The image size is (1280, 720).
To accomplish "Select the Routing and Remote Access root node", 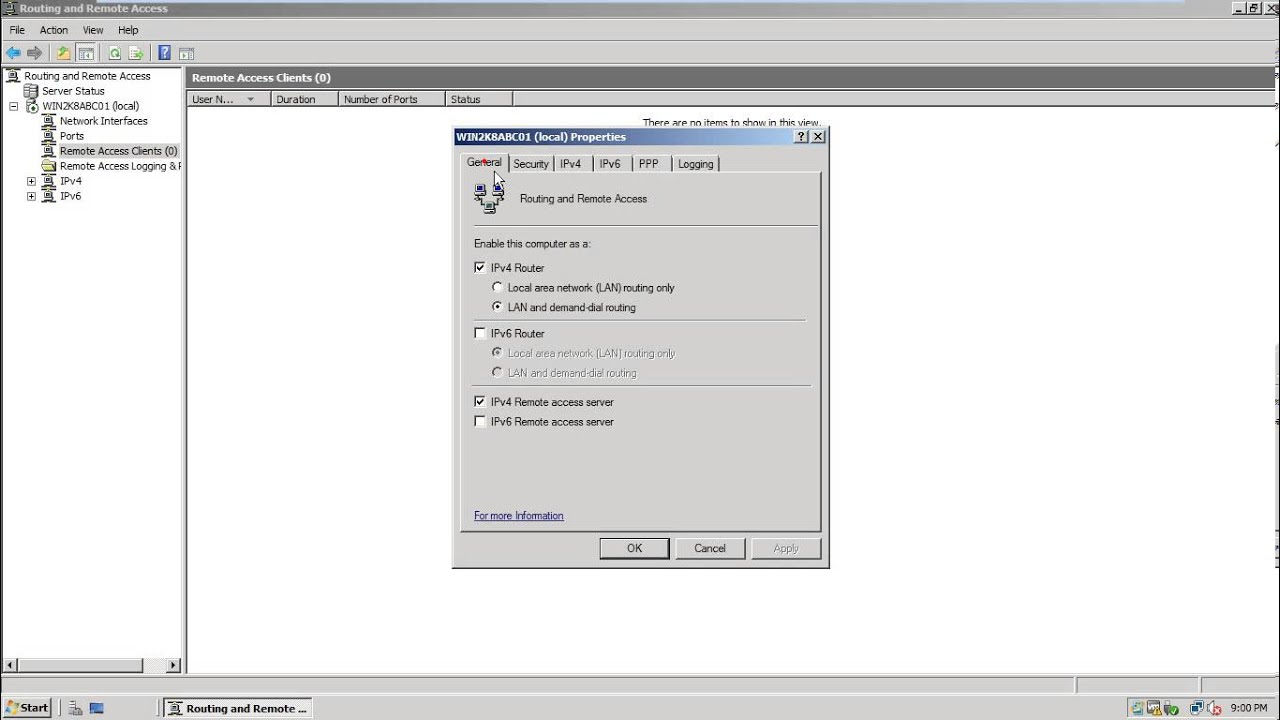I will pos(87,76).
